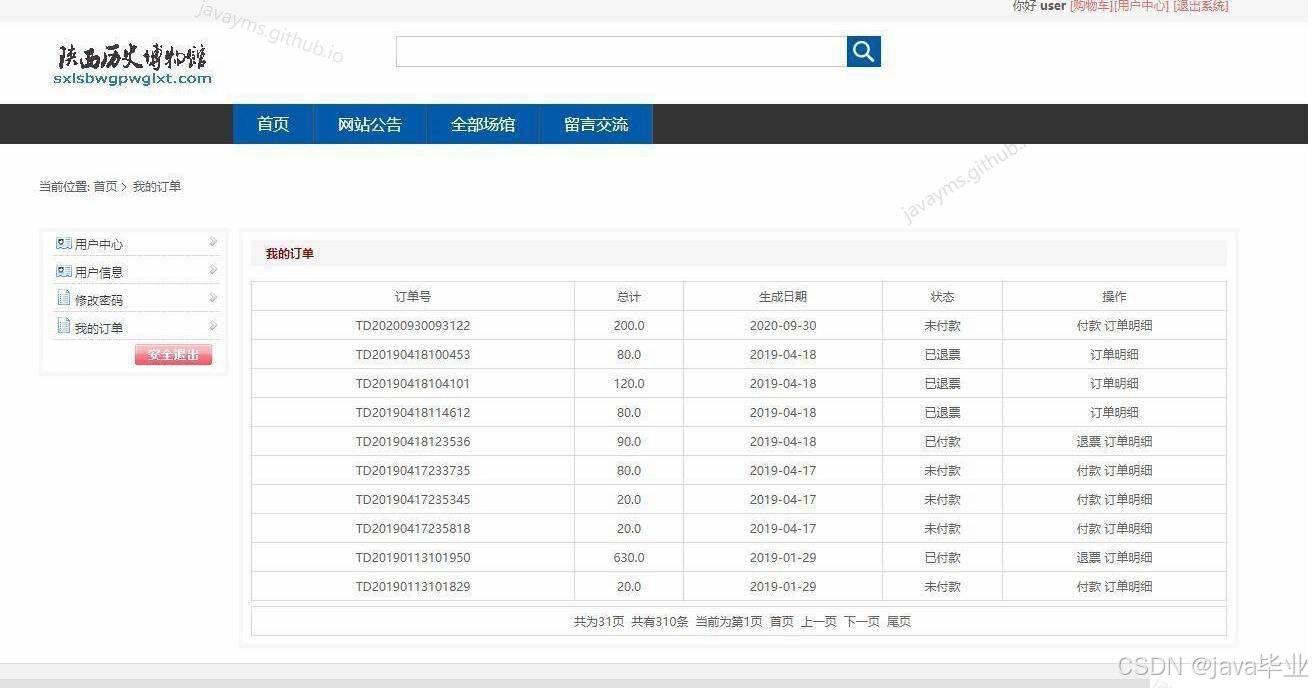
Task: Go to 上一页 in pagination
Action: [x=818, y=622]
